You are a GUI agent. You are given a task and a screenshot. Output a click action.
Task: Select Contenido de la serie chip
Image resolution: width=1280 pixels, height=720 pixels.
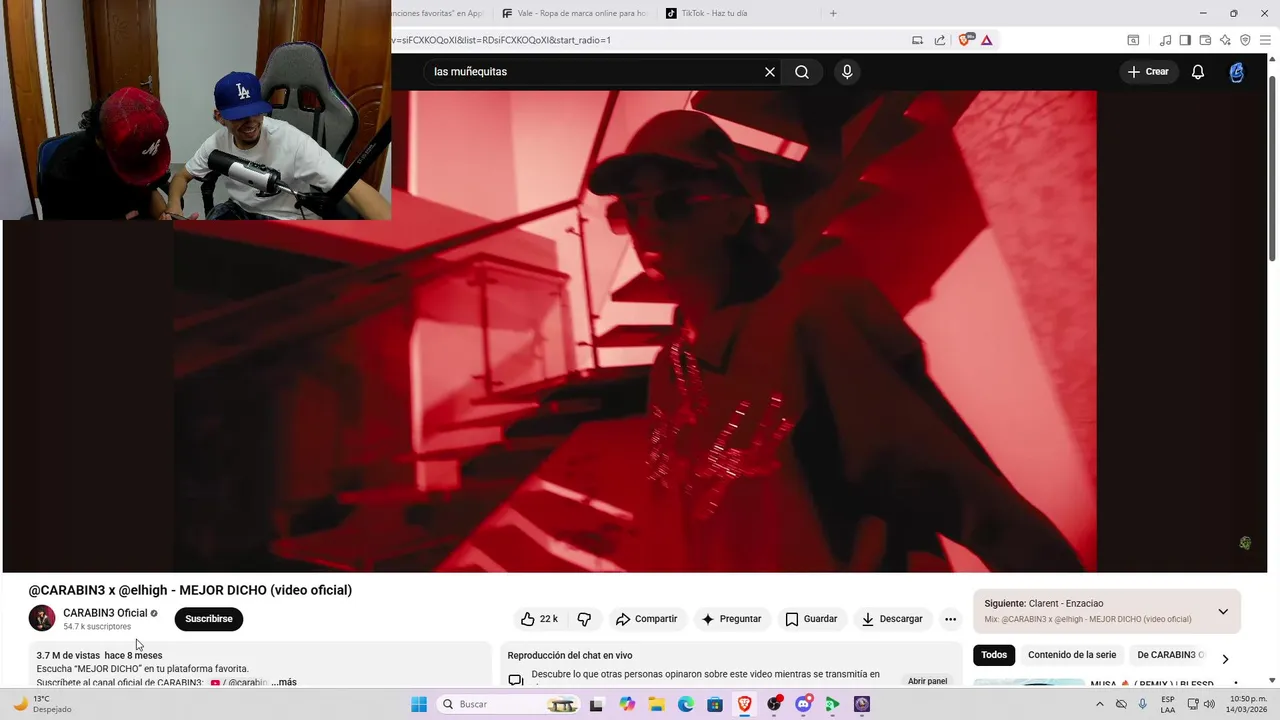tap(1072, 655)
